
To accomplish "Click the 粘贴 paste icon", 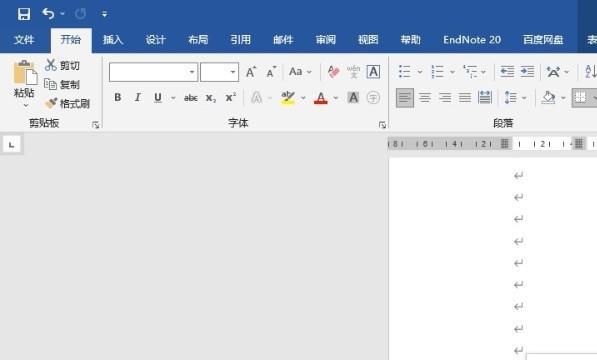I will [x=25, y=72].
